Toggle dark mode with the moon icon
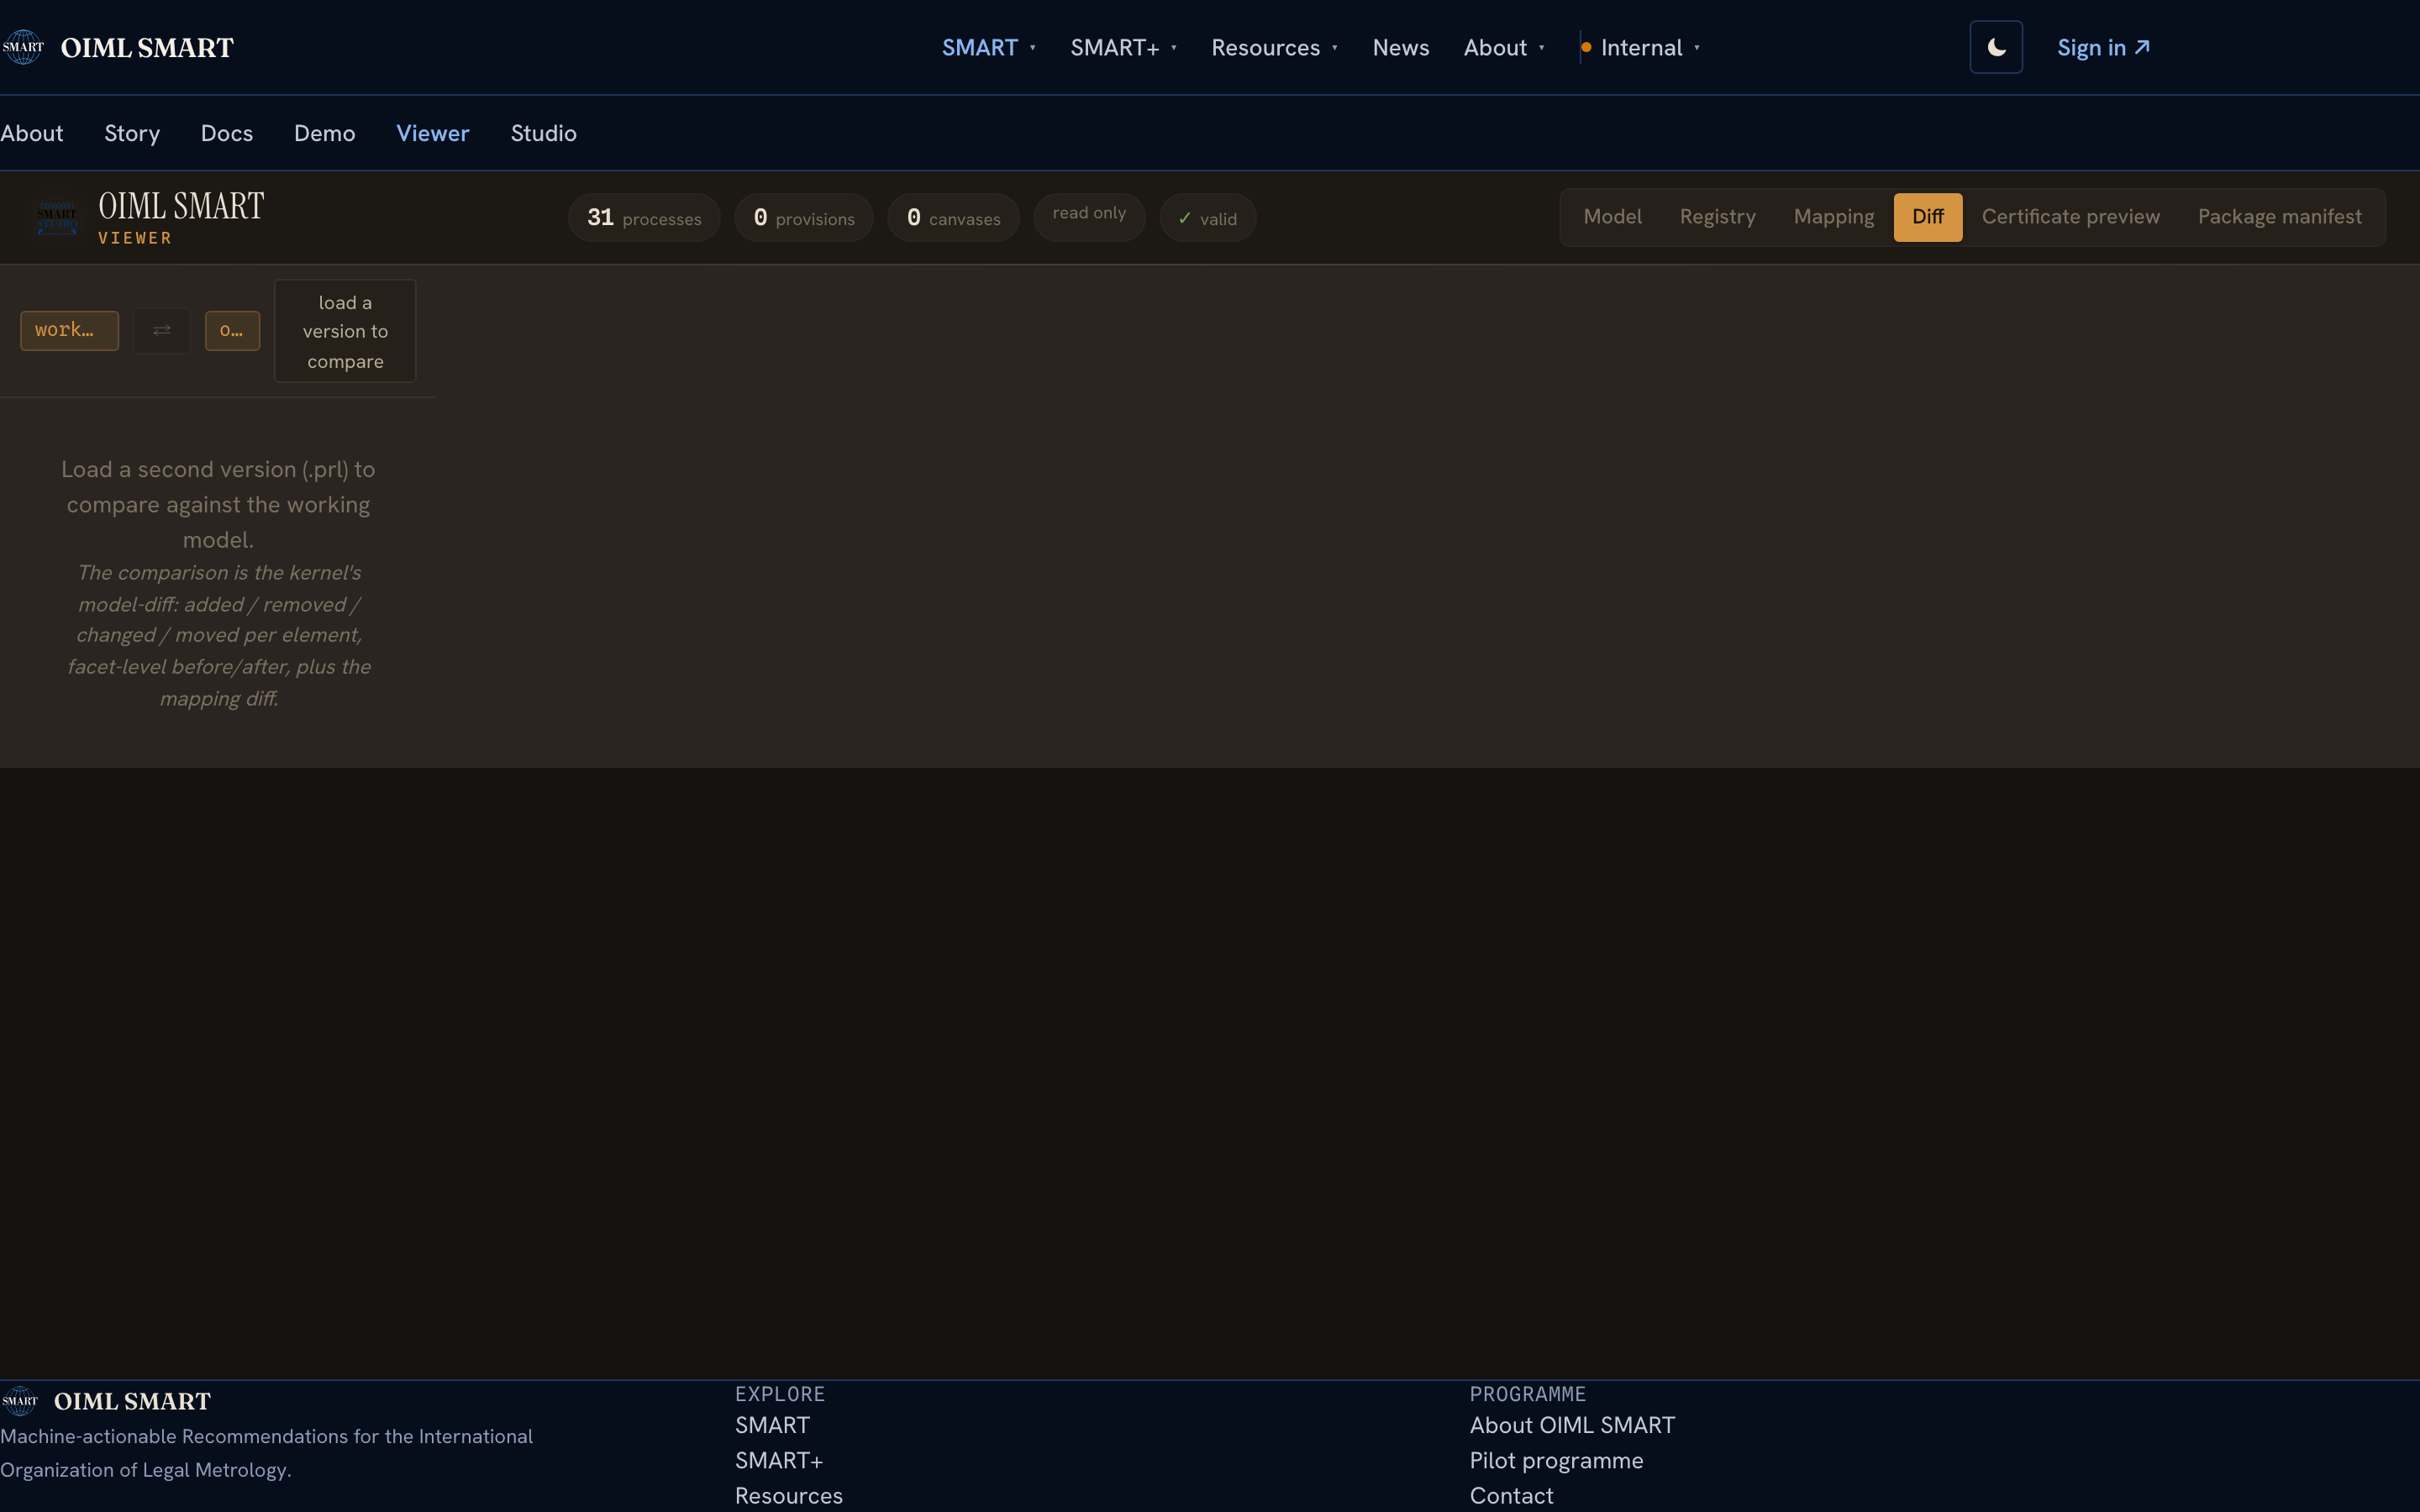Screen dimensions: 2420x1512 1996,47
